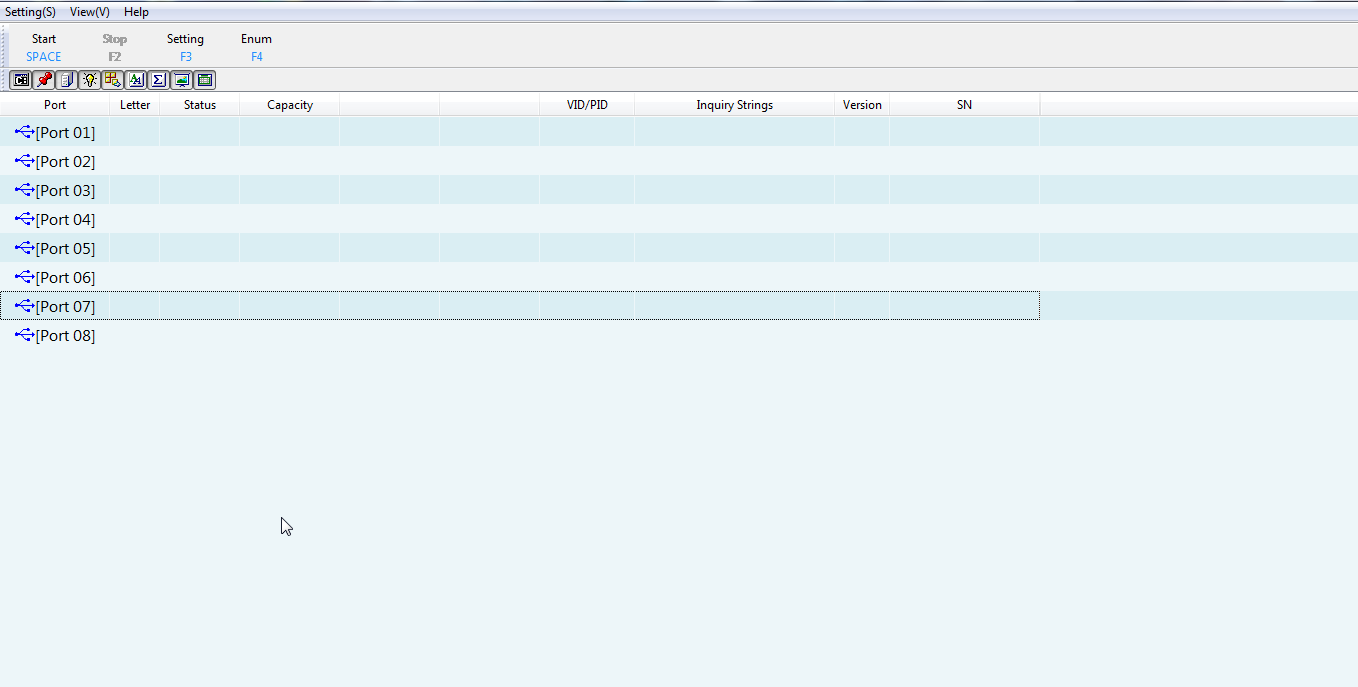Click the font size AA toolbar icon
The height and width of the screenshot is (687, 1358).
coord(136,80)
